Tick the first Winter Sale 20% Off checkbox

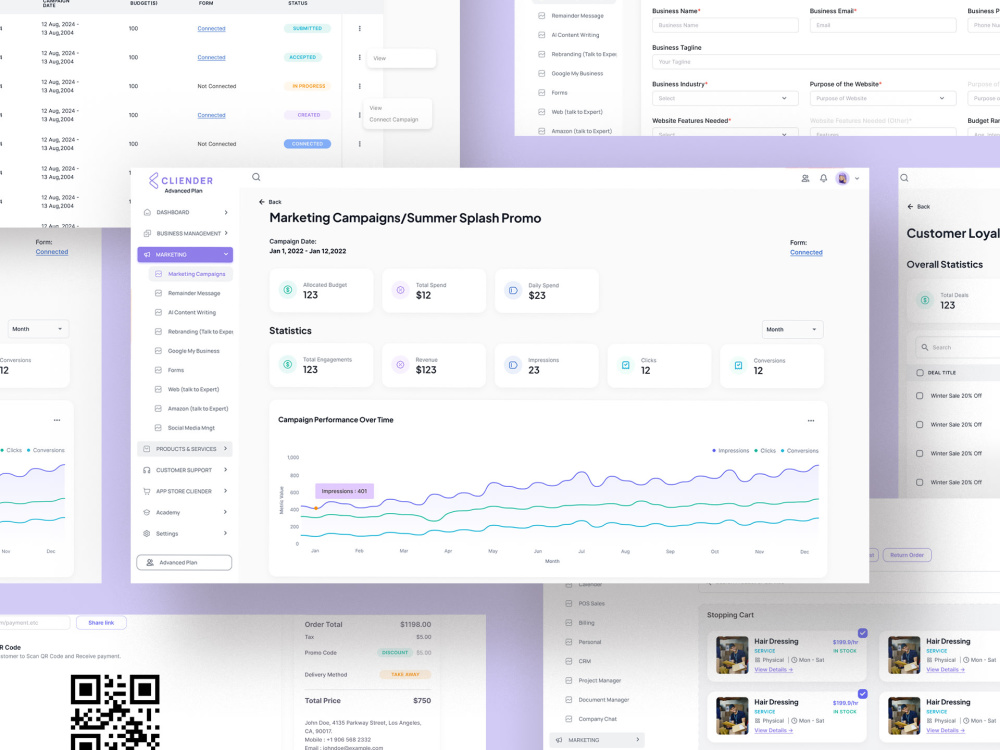pyautogui.click(x=920, y=395)
